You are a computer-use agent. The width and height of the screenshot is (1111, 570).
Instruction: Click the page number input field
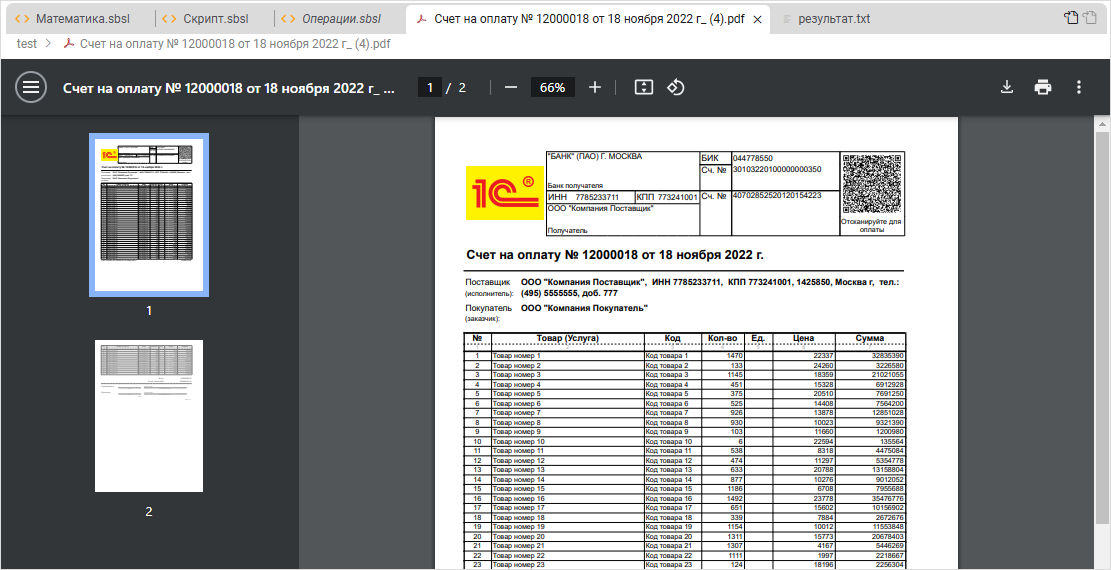click(x=430, y=87)
